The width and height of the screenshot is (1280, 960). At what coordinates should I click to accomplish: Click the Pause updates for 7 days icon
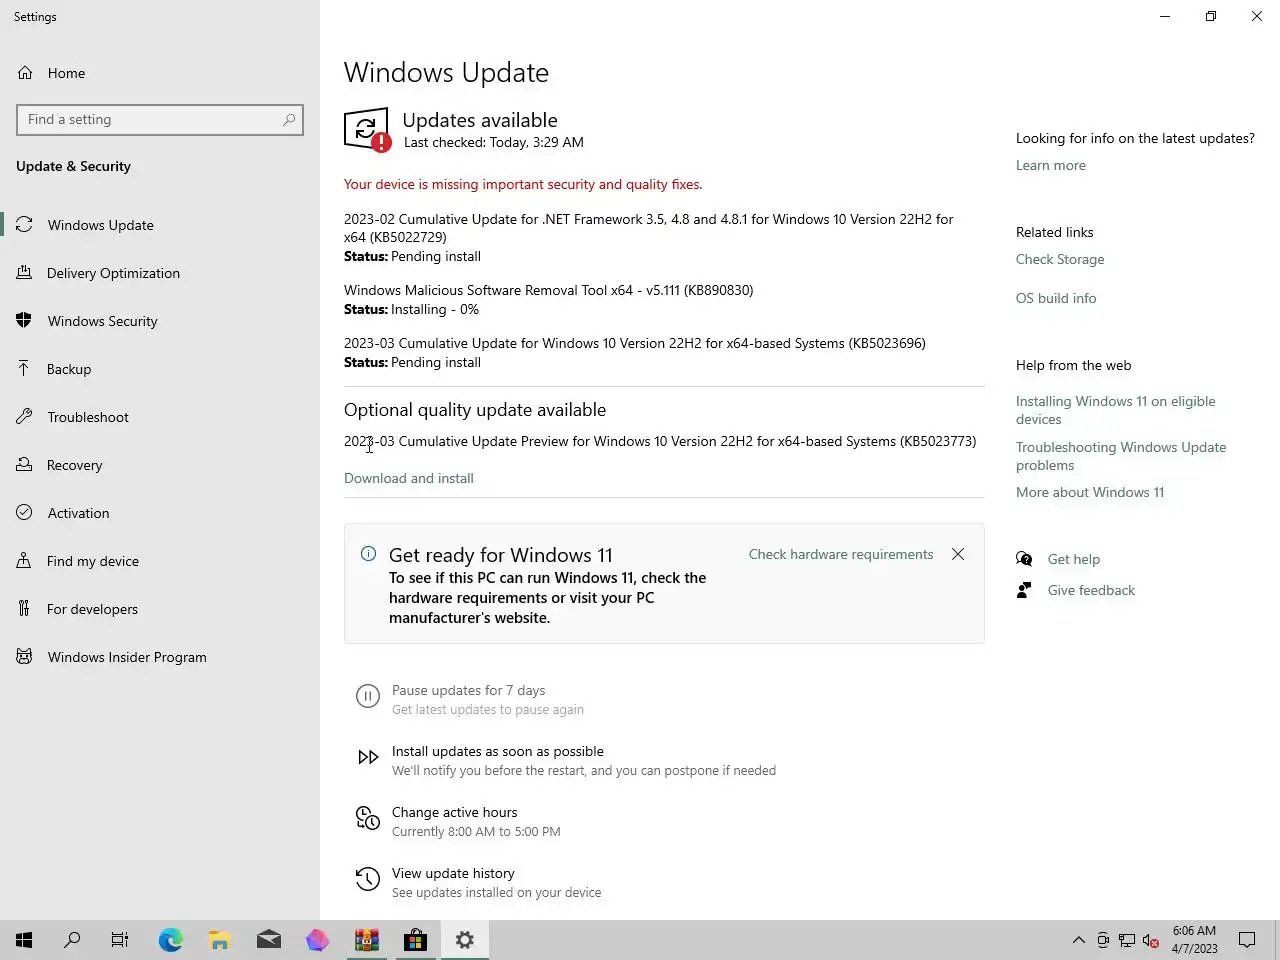pos(368,697)
